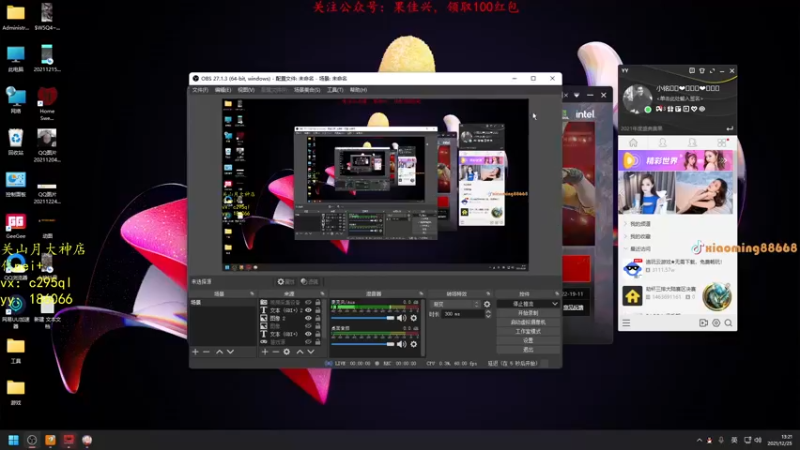800x450 pixels.
Task: Click the YY profile avatar picture
Action: [x=637, y=99]
